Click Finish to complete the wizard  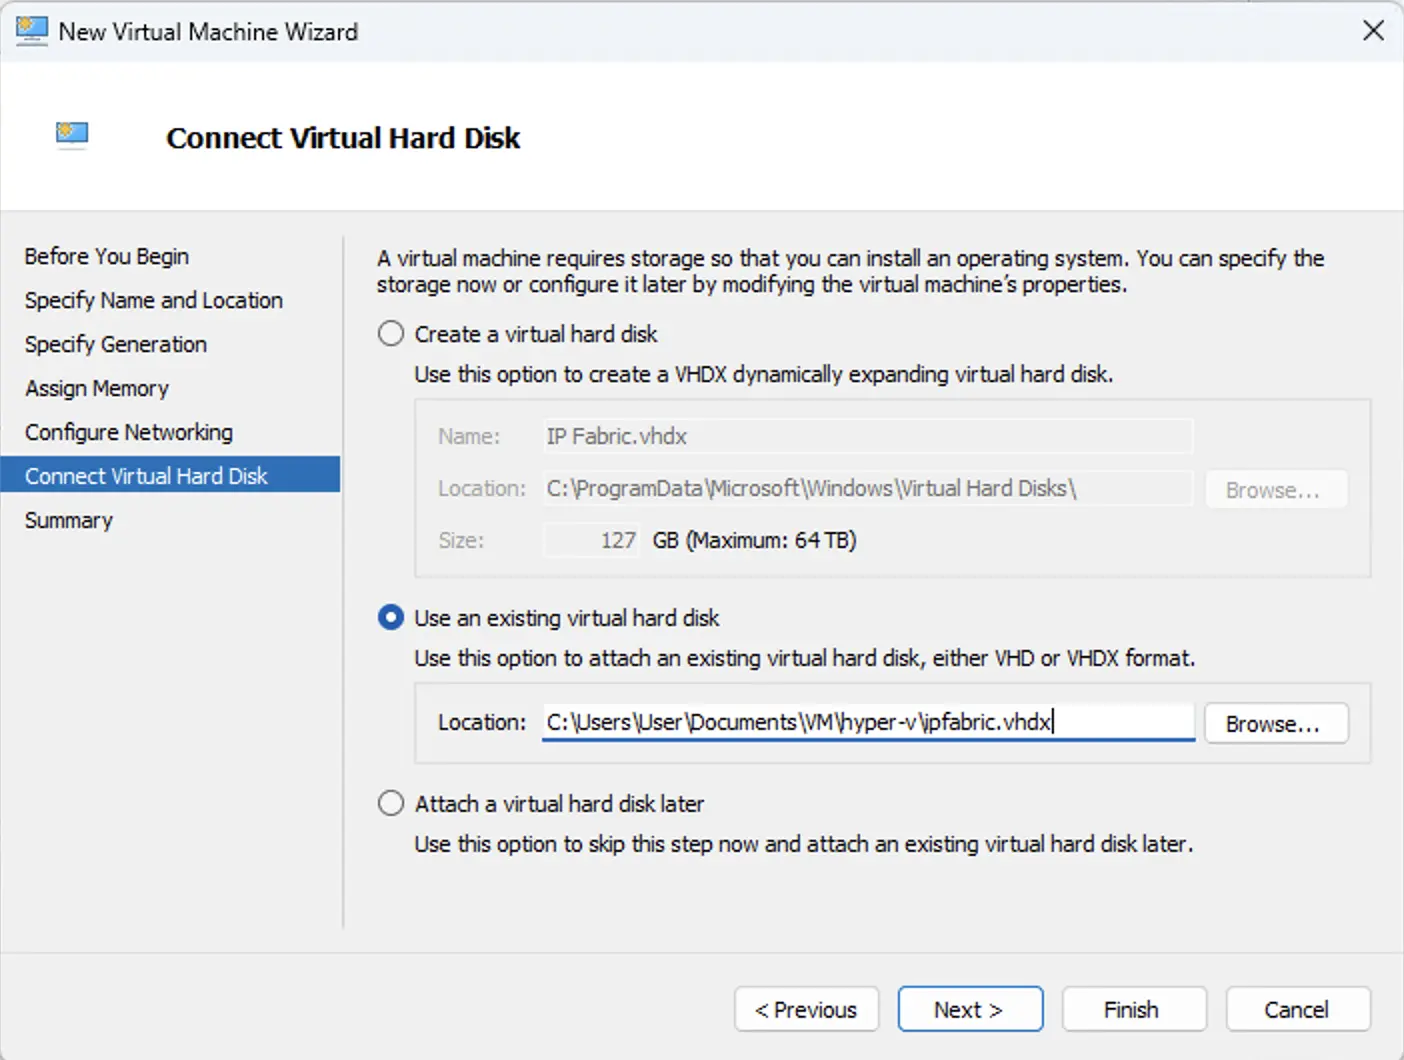pyautogui.click(x=1133, y=1009)
